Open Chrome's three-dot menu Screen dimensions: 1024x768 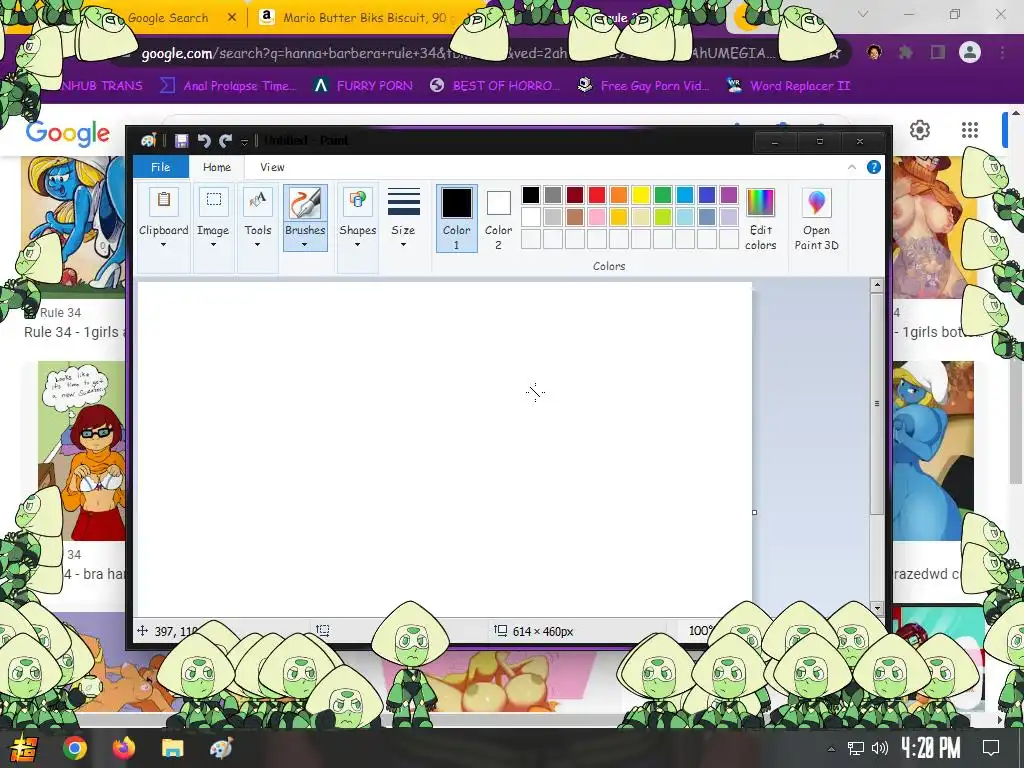tap(1002, 52)
